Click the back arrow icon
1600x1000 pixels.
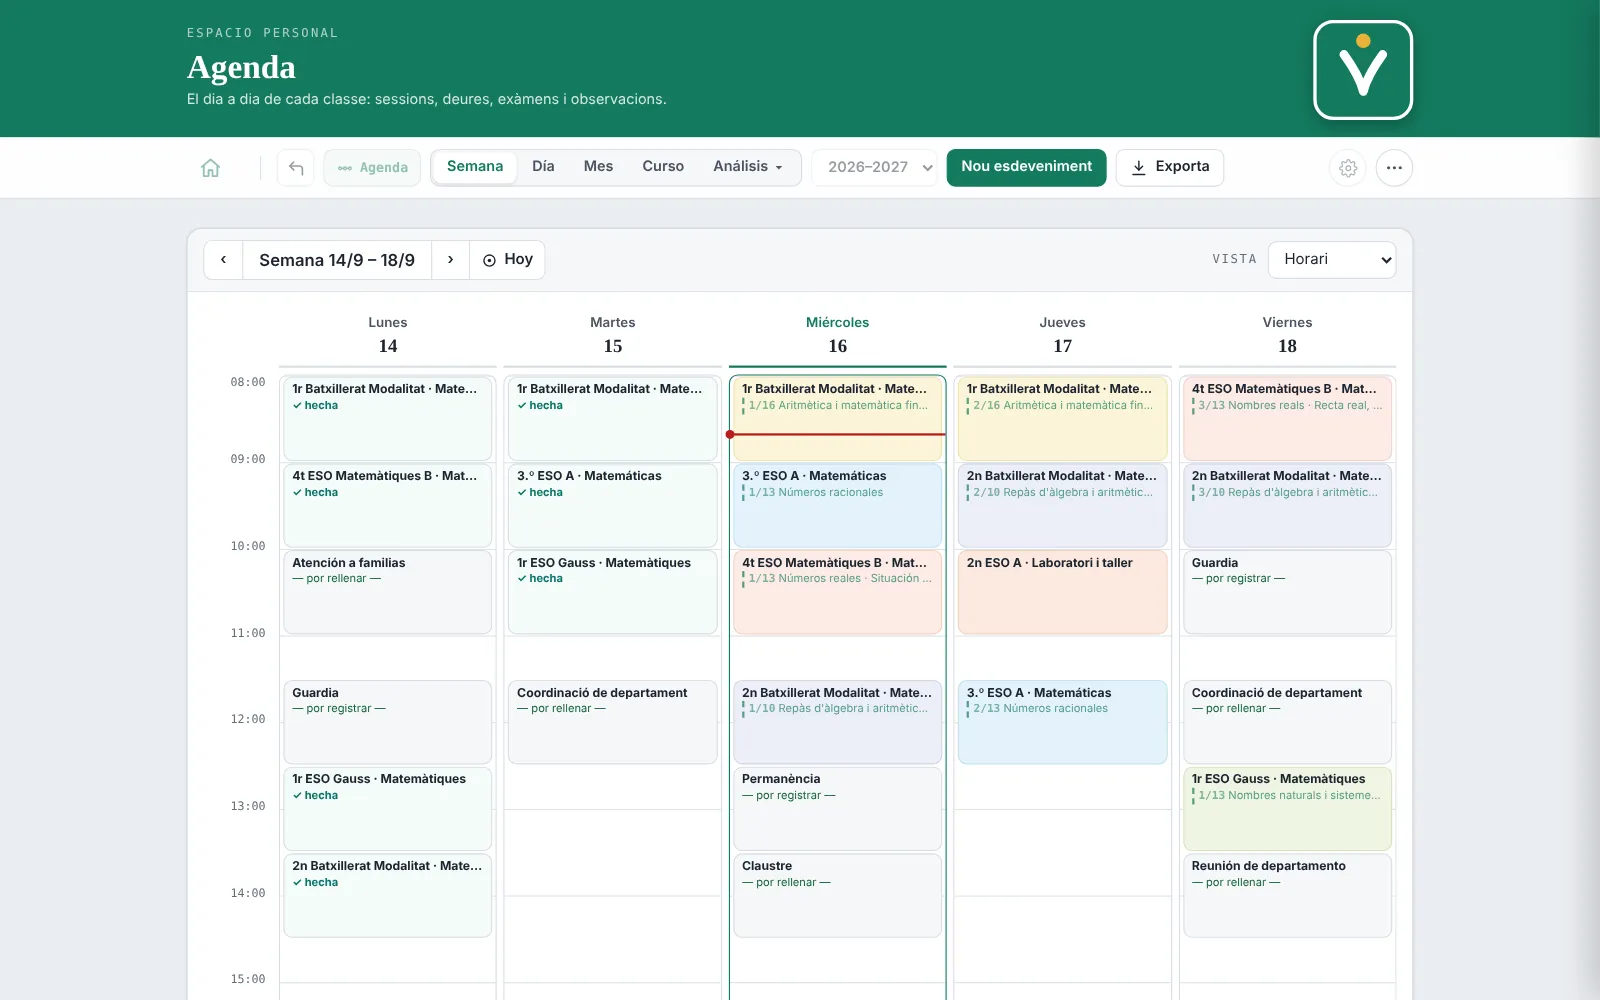pyautogui.click(x=296, y=168)
